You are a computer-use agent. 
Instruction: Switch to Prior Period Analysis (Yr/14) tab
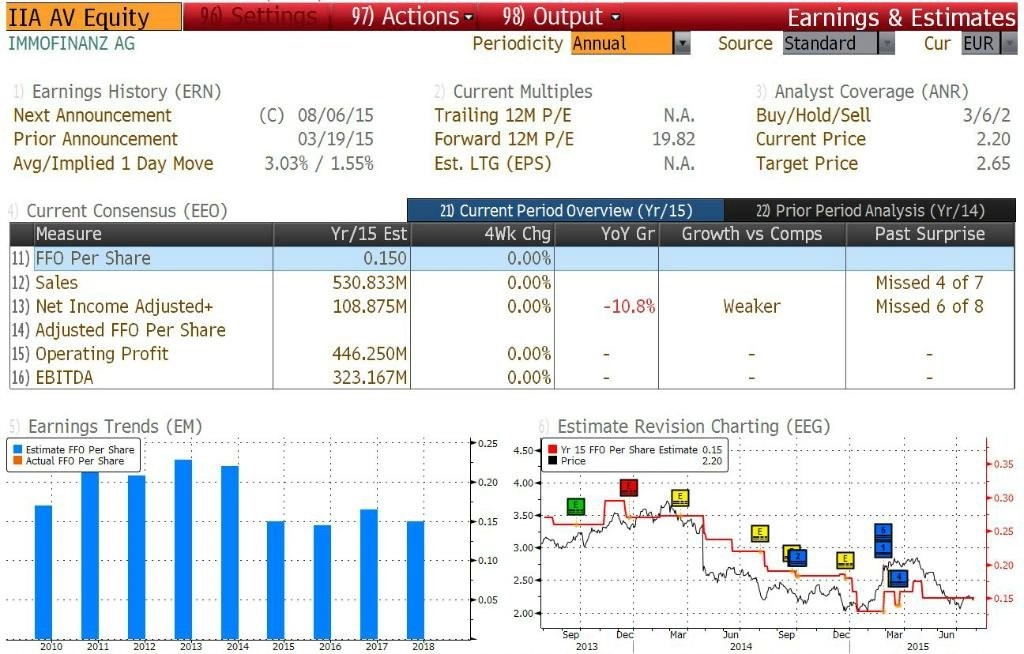[870, 210]
